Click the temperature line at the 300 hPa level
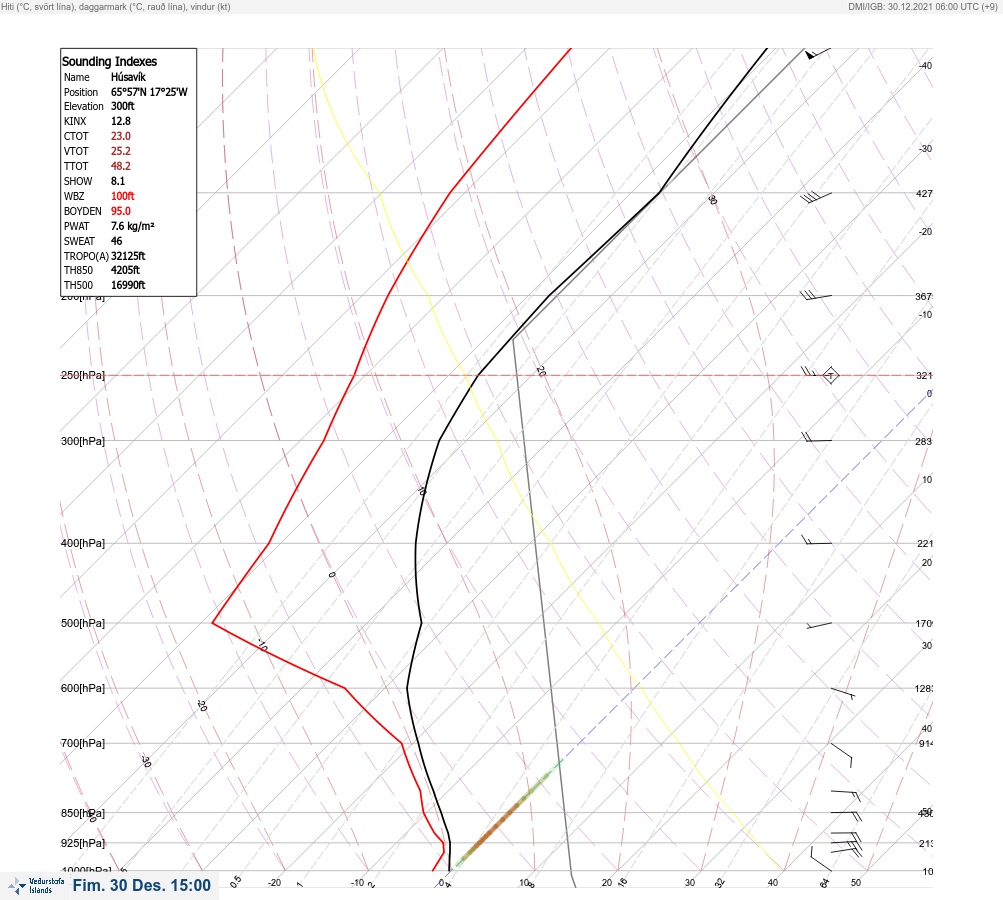The width and height of the screenshot is (1003, 900). (439, 440)
